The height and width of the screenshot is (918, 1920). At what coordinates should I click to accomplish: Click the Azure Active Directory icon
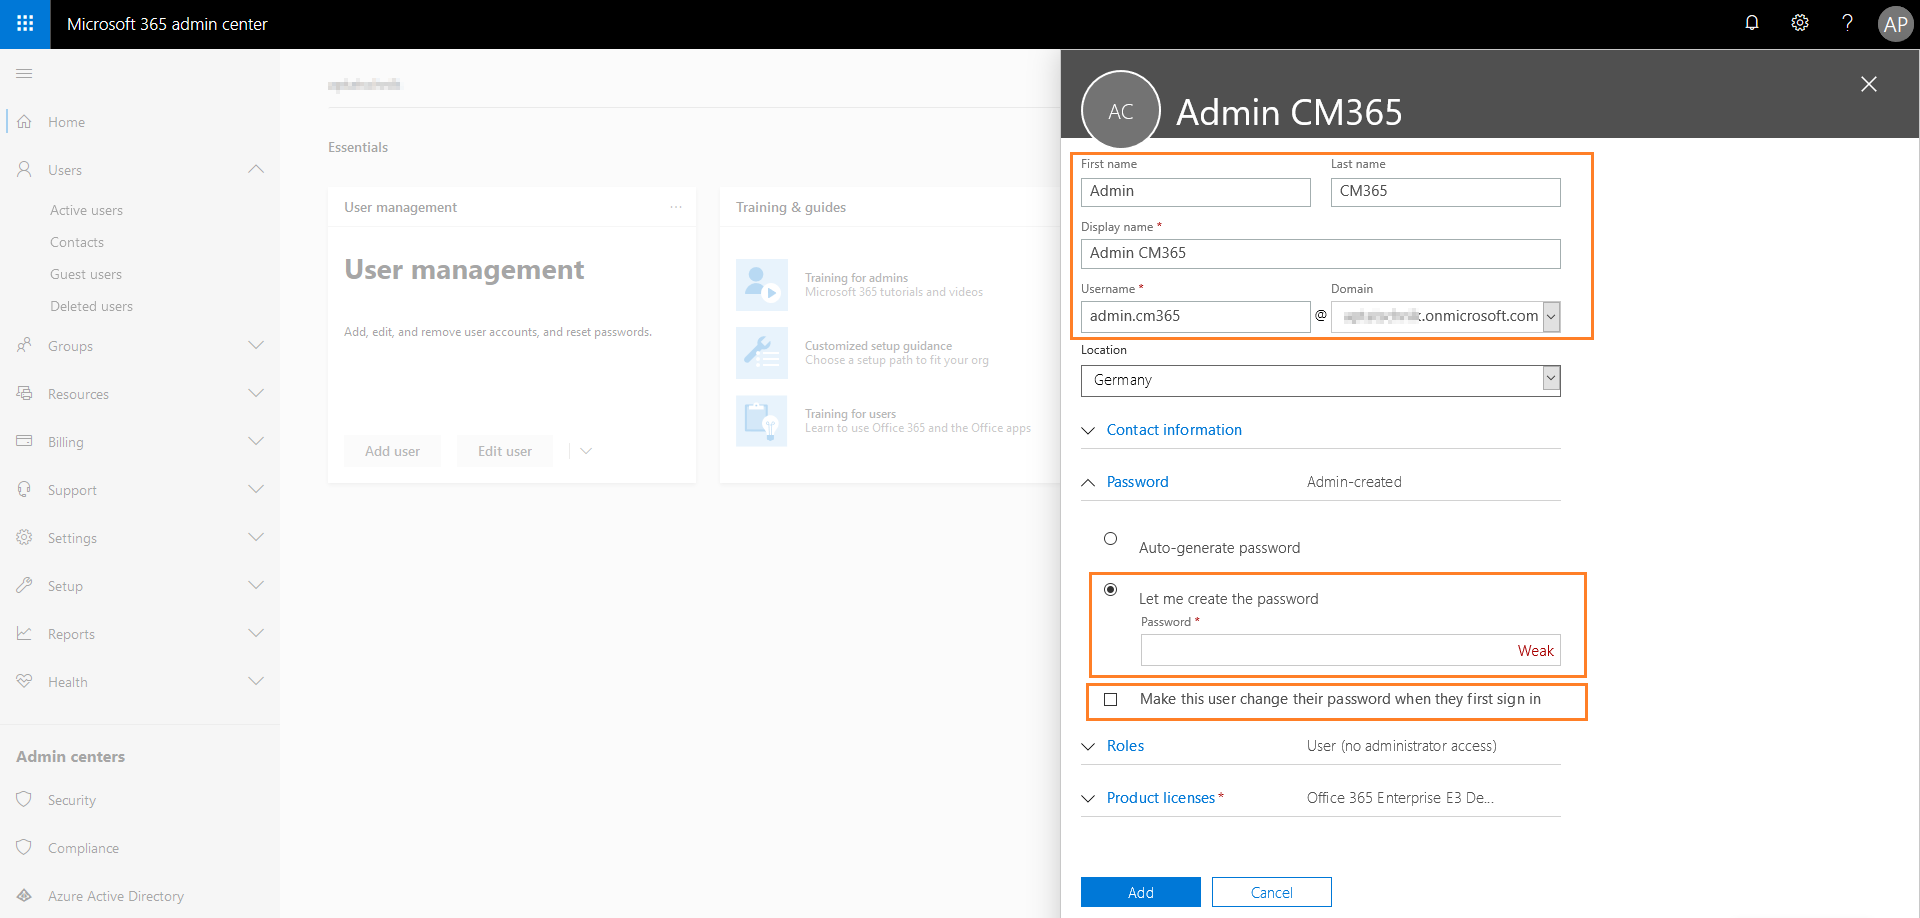[24, 896]
